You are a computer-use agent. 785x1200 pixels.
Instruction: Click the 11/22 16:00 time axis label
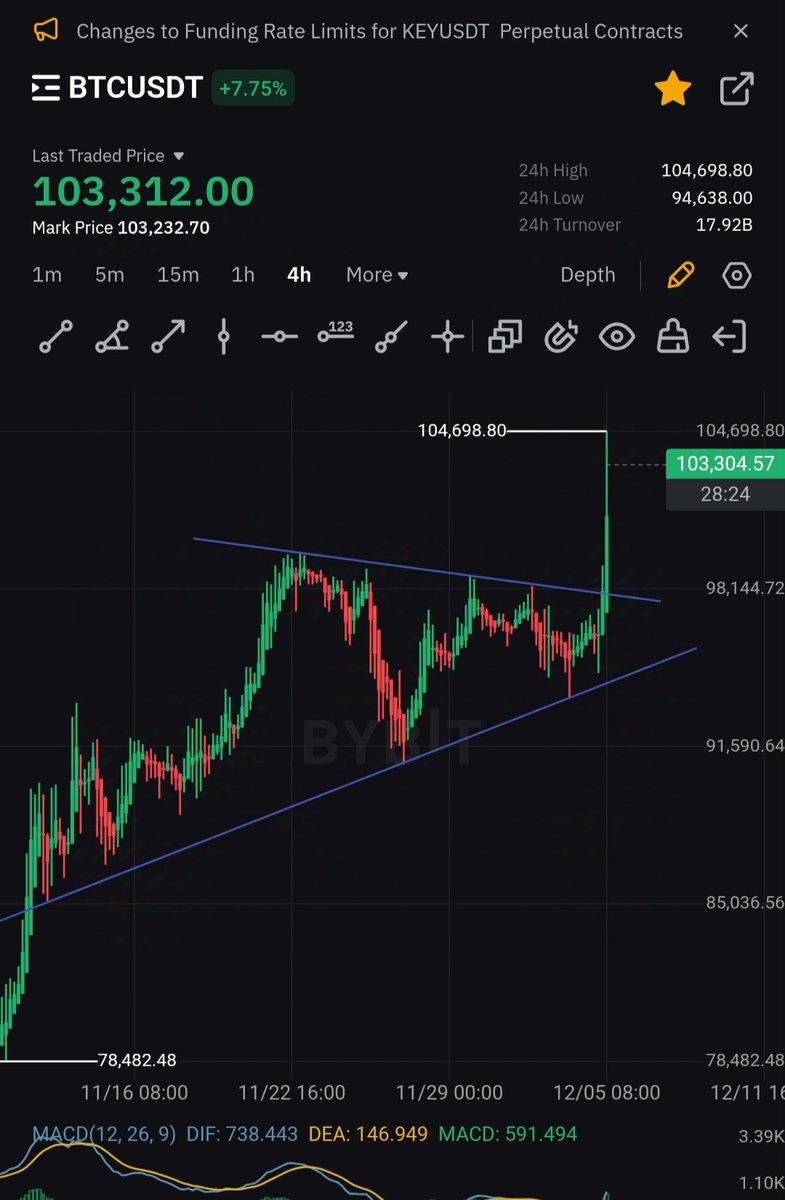(x=292, y=1093)
